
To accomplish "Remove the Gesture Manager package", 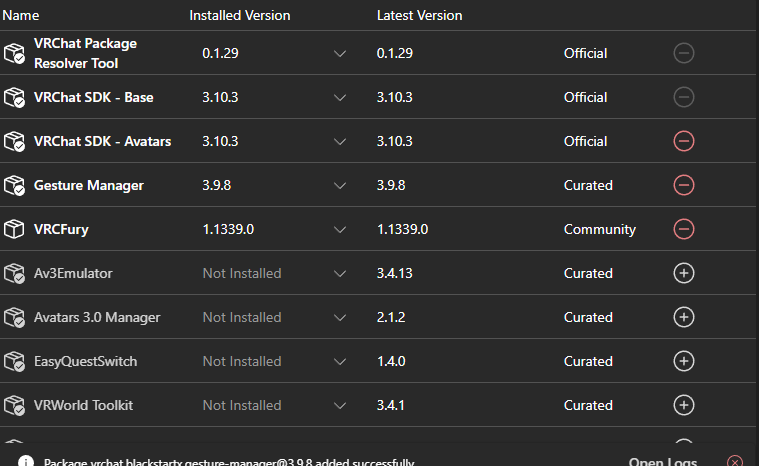I will (683, 185).
